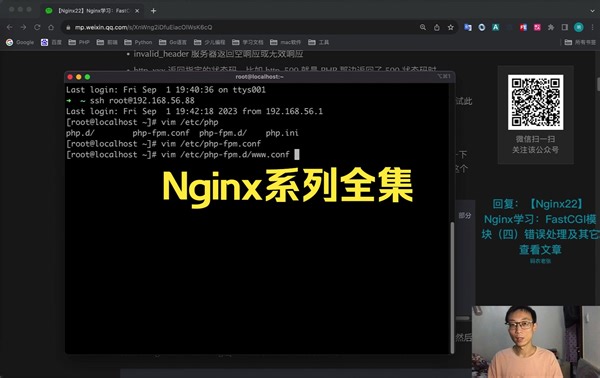Open a new tab with plus button
The image size is (600, 378).
click(153, 11)
